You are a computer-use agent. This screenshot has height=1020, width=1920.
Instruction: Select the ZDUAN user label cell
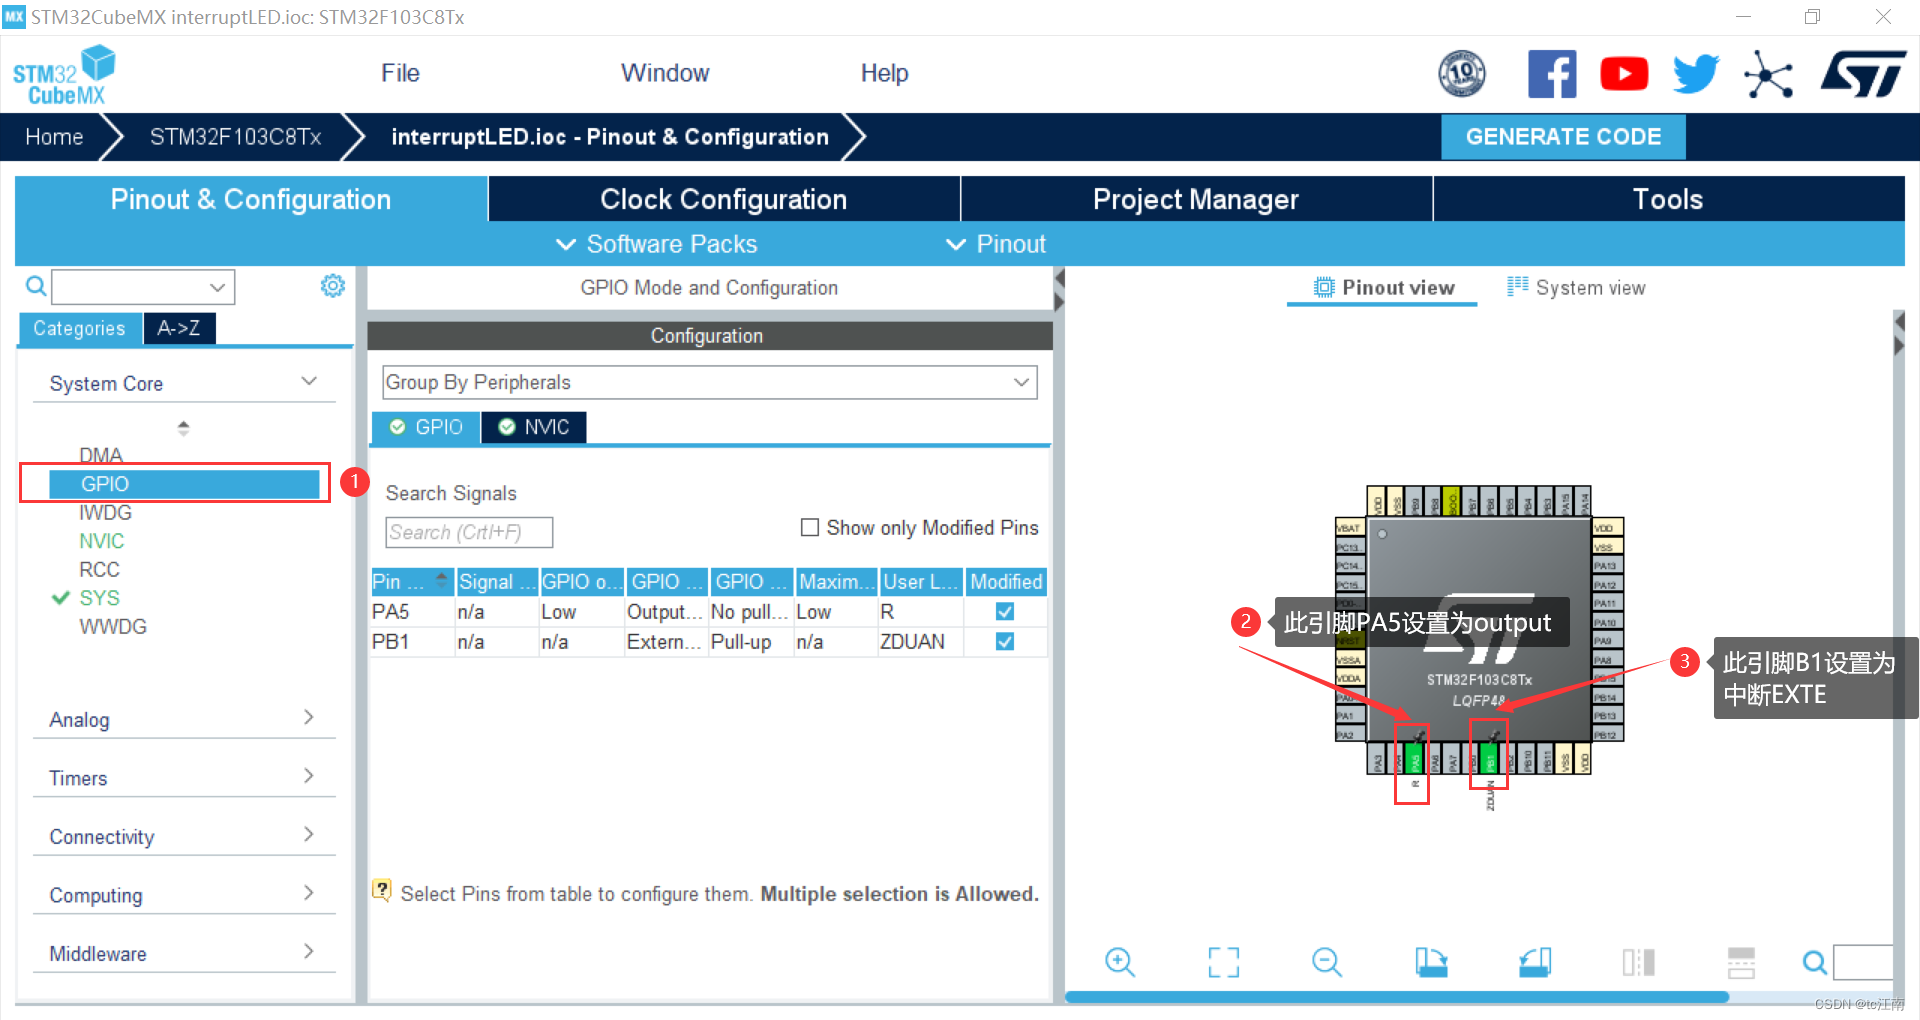coord(921,641)
